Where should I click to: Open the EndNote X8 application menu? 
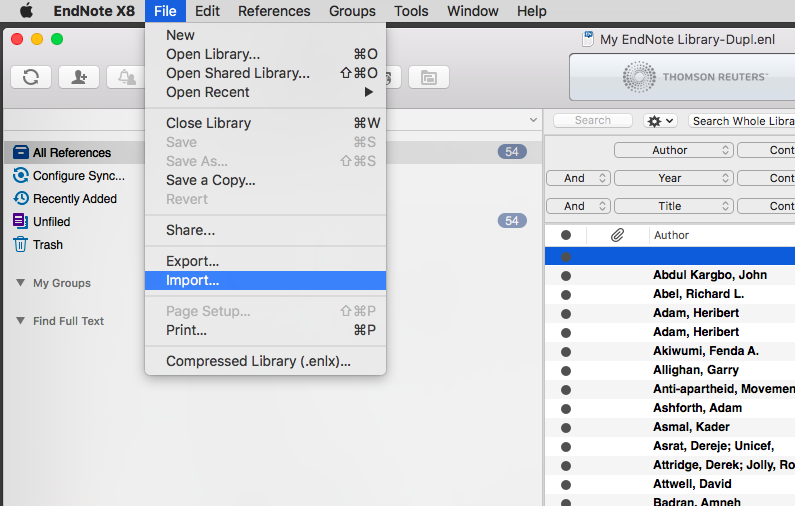(94, 11)
